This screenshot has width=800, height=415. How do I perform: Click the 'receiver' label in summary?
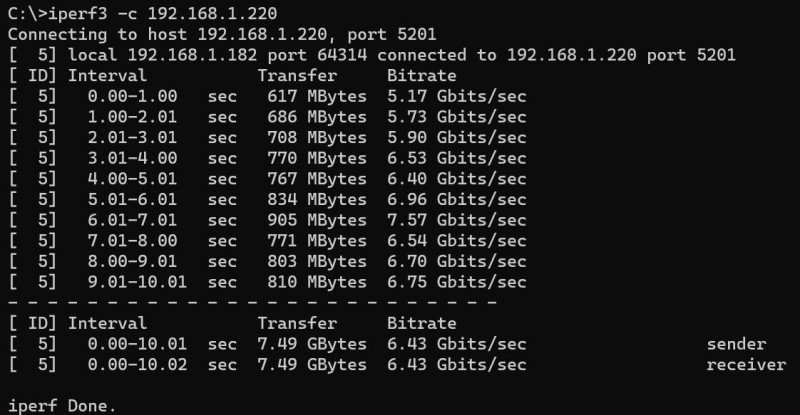[x=746, y=365]
